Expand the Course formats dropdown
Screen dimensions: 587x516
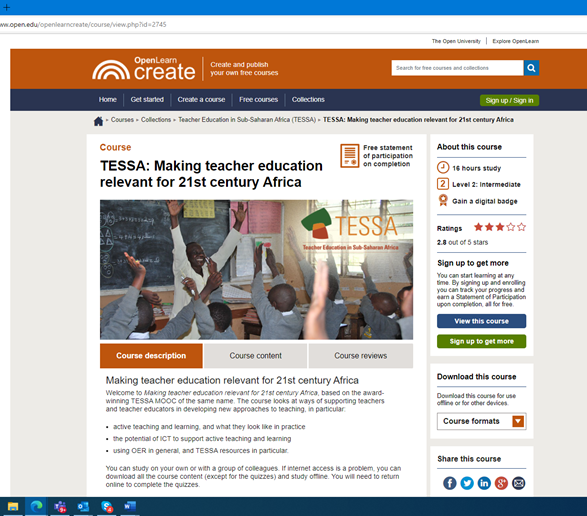481,421
